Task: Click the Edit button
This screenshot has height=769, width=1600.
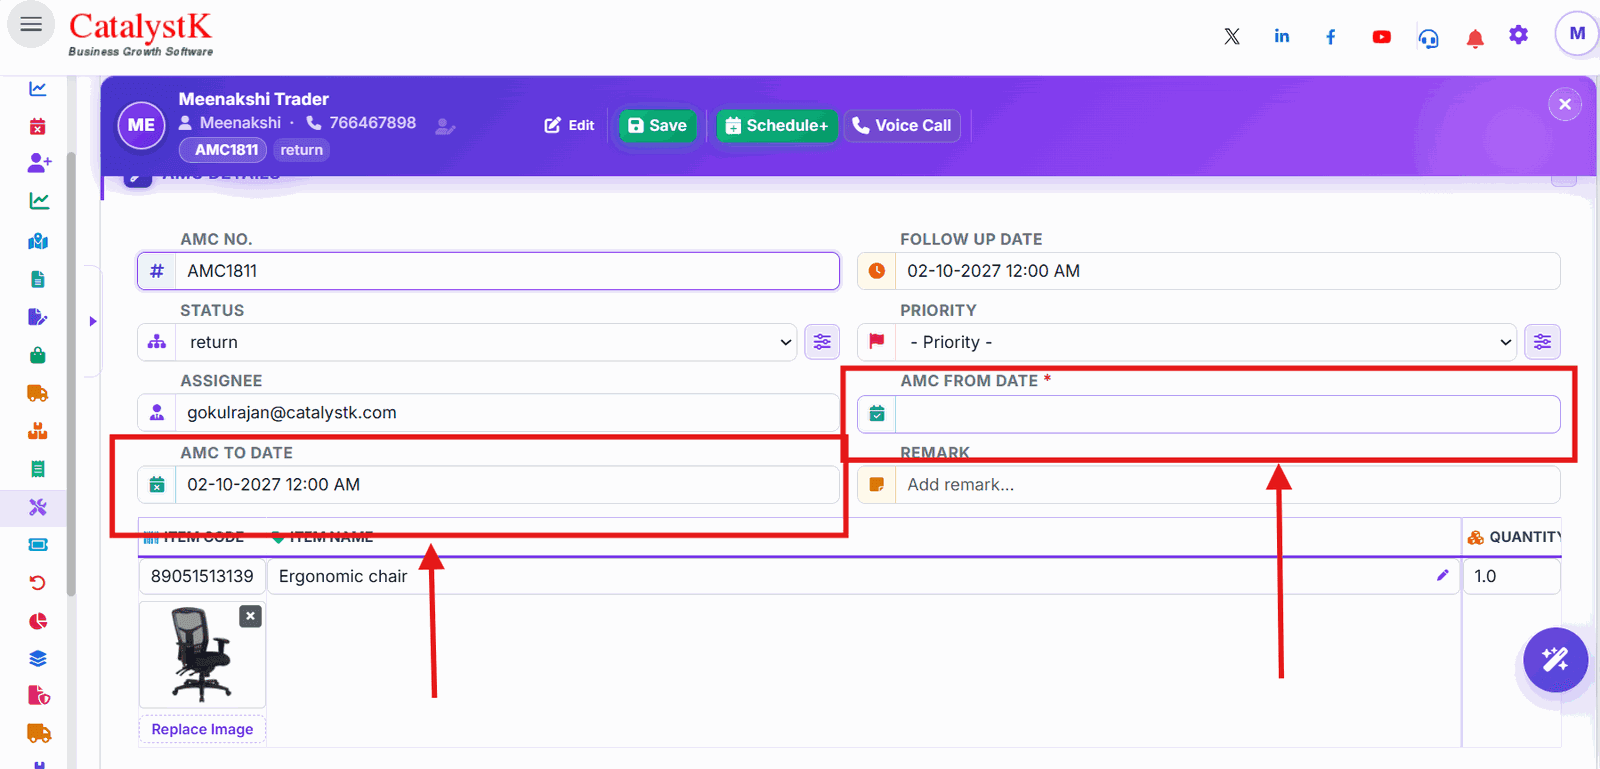Action: click(569, 125)
